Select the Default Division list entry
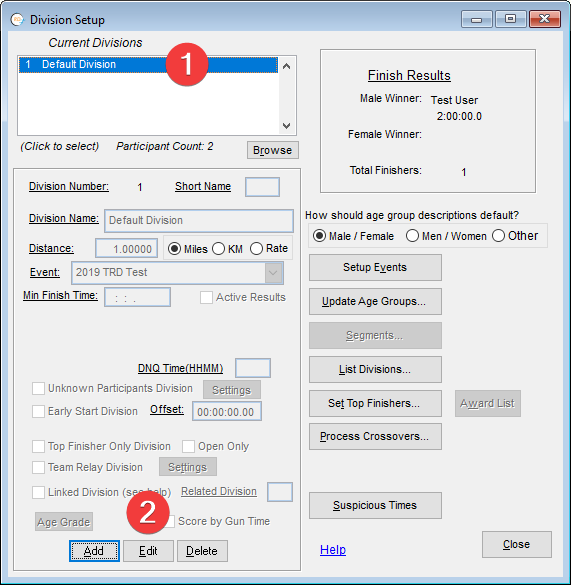Image resolution: width=571 pixels, height=585 pixels. pyautogui.click(x=148, y=65)
